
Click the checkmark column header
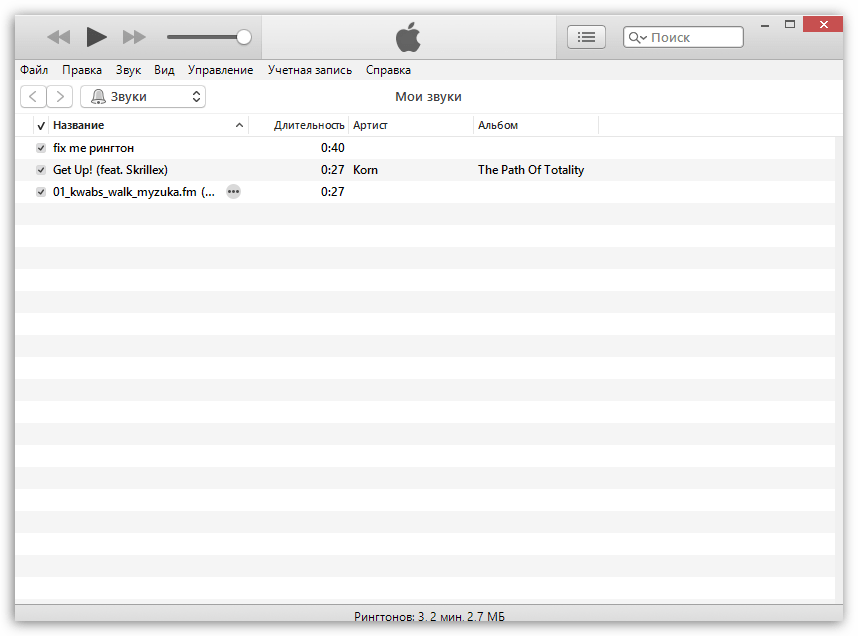click(x=41, y=126)
